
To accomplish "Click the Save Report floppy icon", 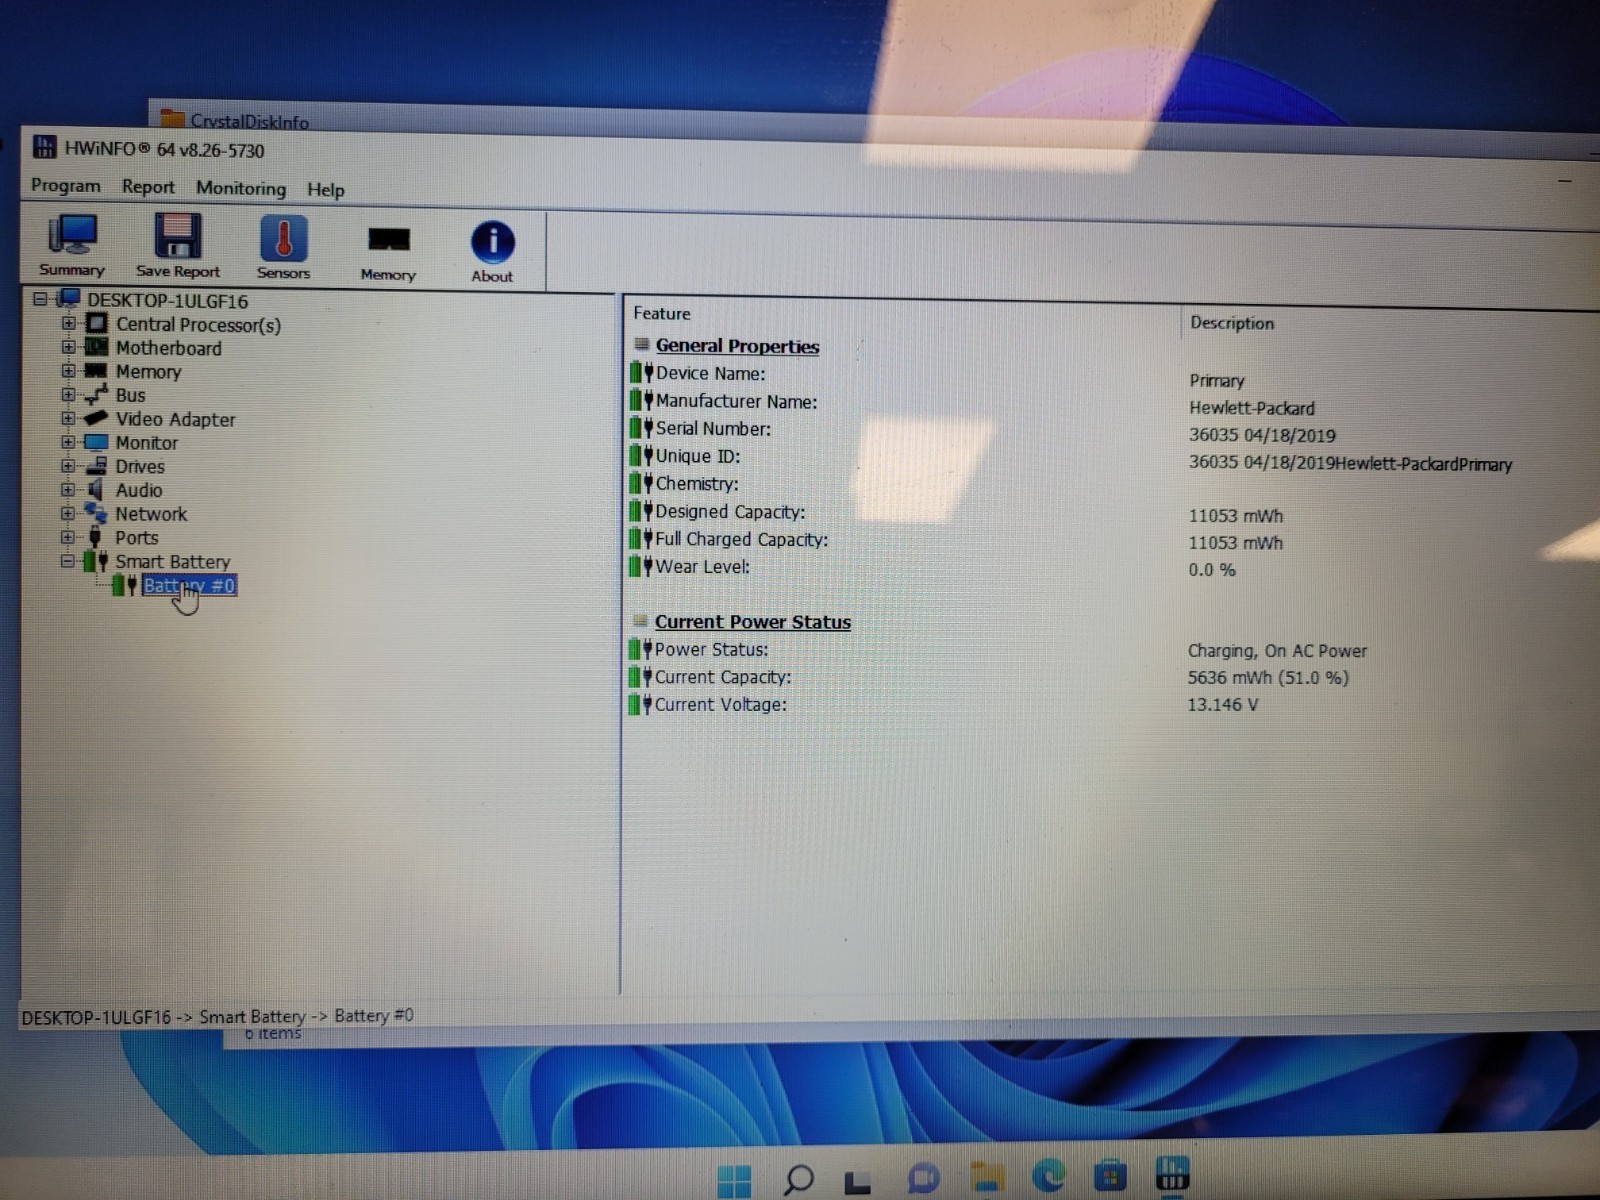I will coord(177,247).
